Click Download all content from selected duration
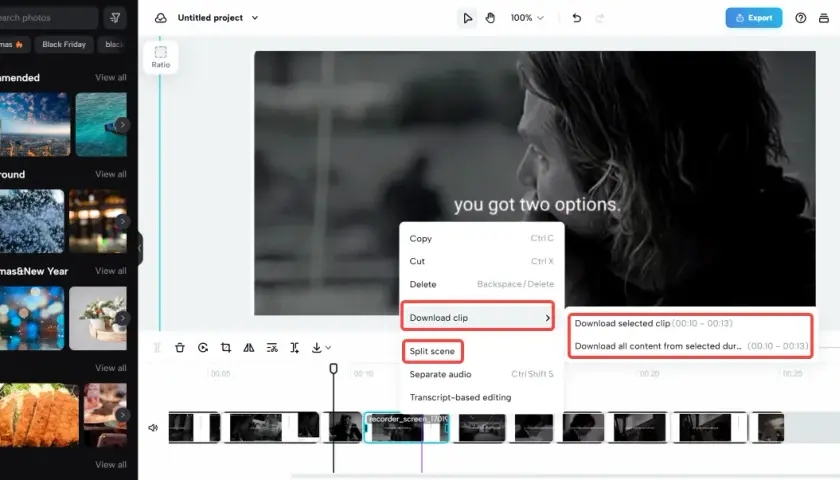The height and width of the screenshot is (480, 840). (691, 346)
